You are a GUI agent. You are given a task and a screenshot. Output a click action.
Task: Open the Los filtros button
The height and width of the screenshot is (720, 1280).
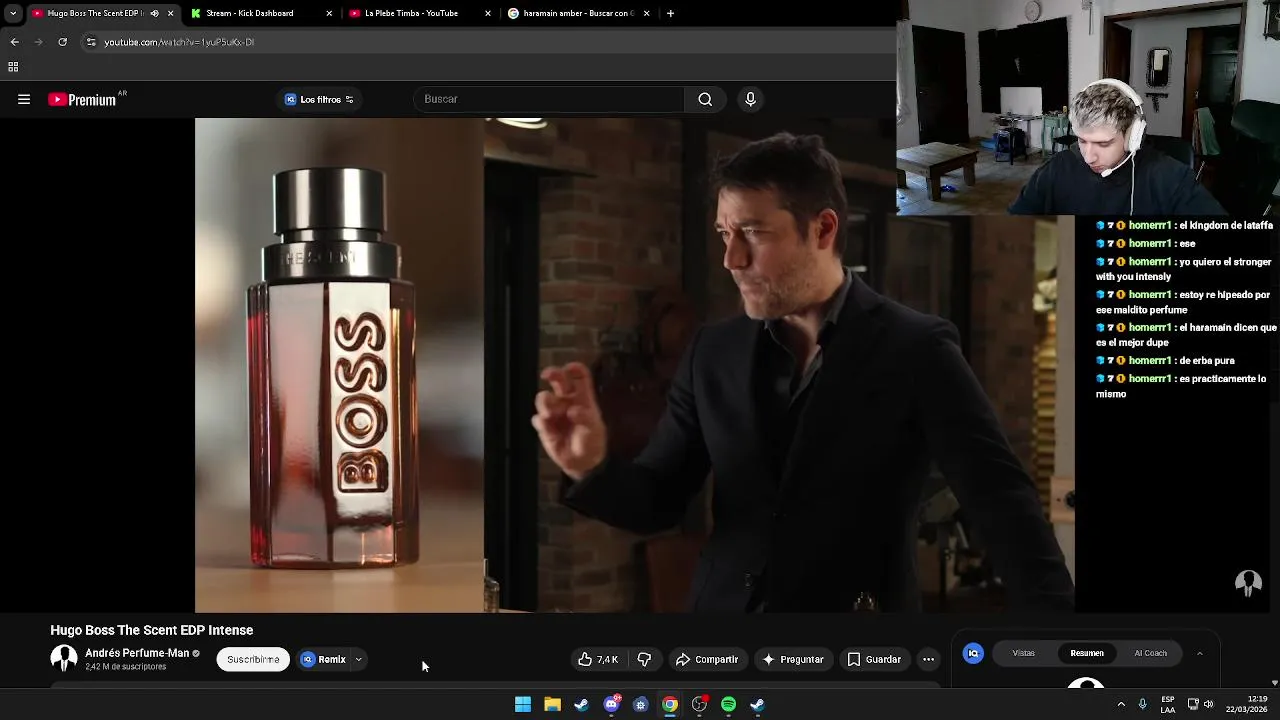(x=319, y=99)
